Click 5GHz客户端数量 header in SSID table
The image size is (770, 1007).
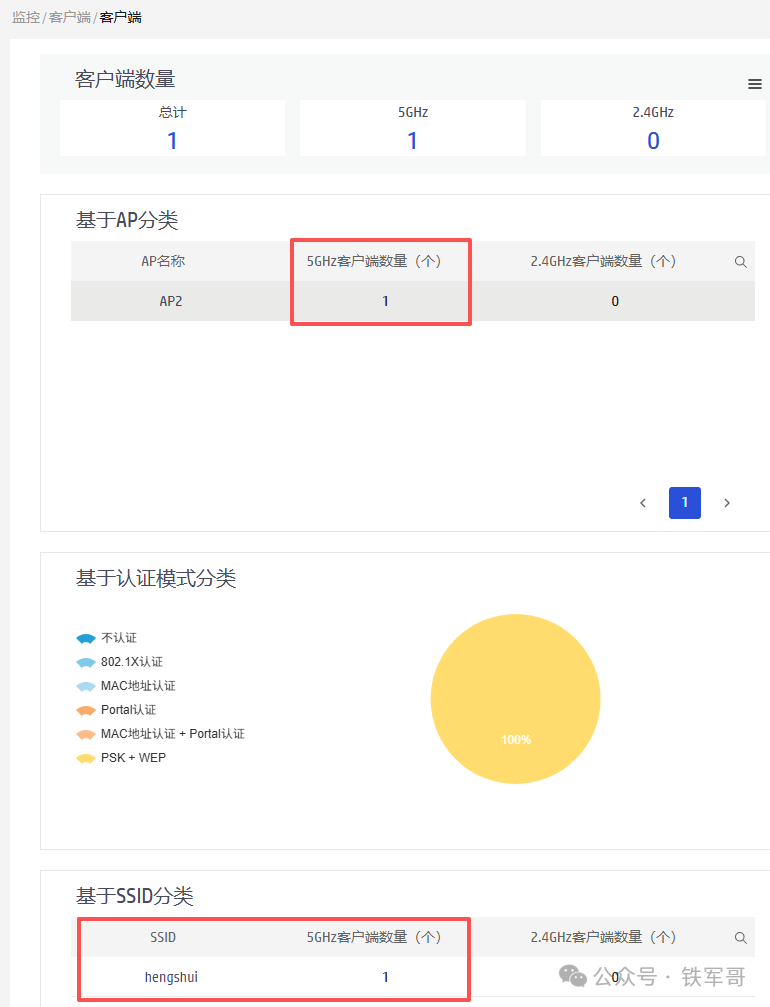(374, 938)
